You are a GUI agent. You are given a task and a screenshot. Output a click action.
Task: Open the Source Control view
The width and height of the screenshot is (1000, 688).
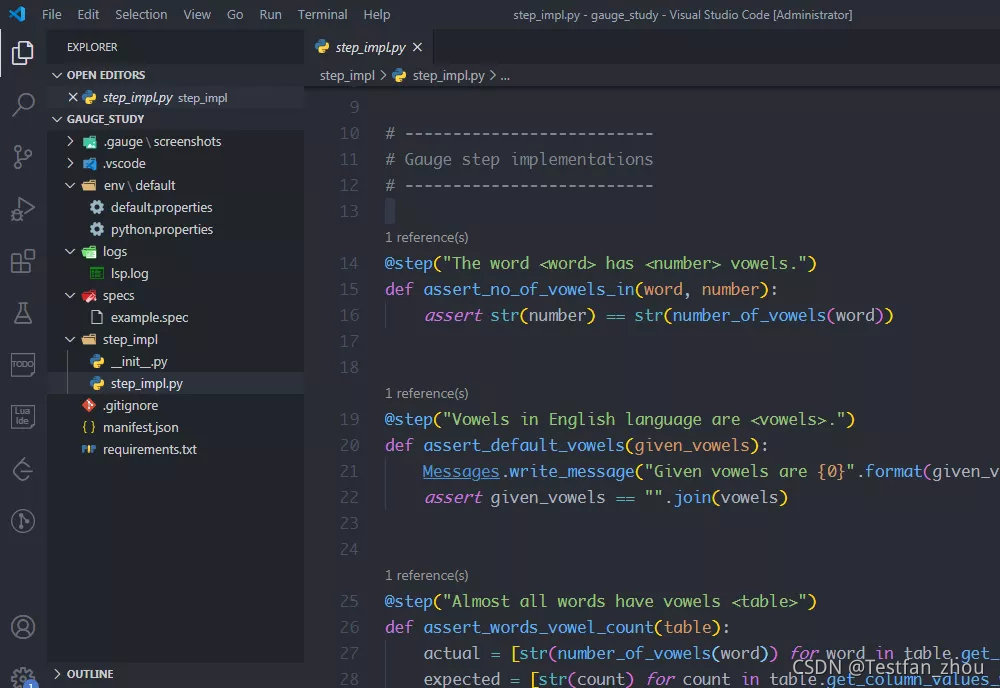(x=22, y=157)
